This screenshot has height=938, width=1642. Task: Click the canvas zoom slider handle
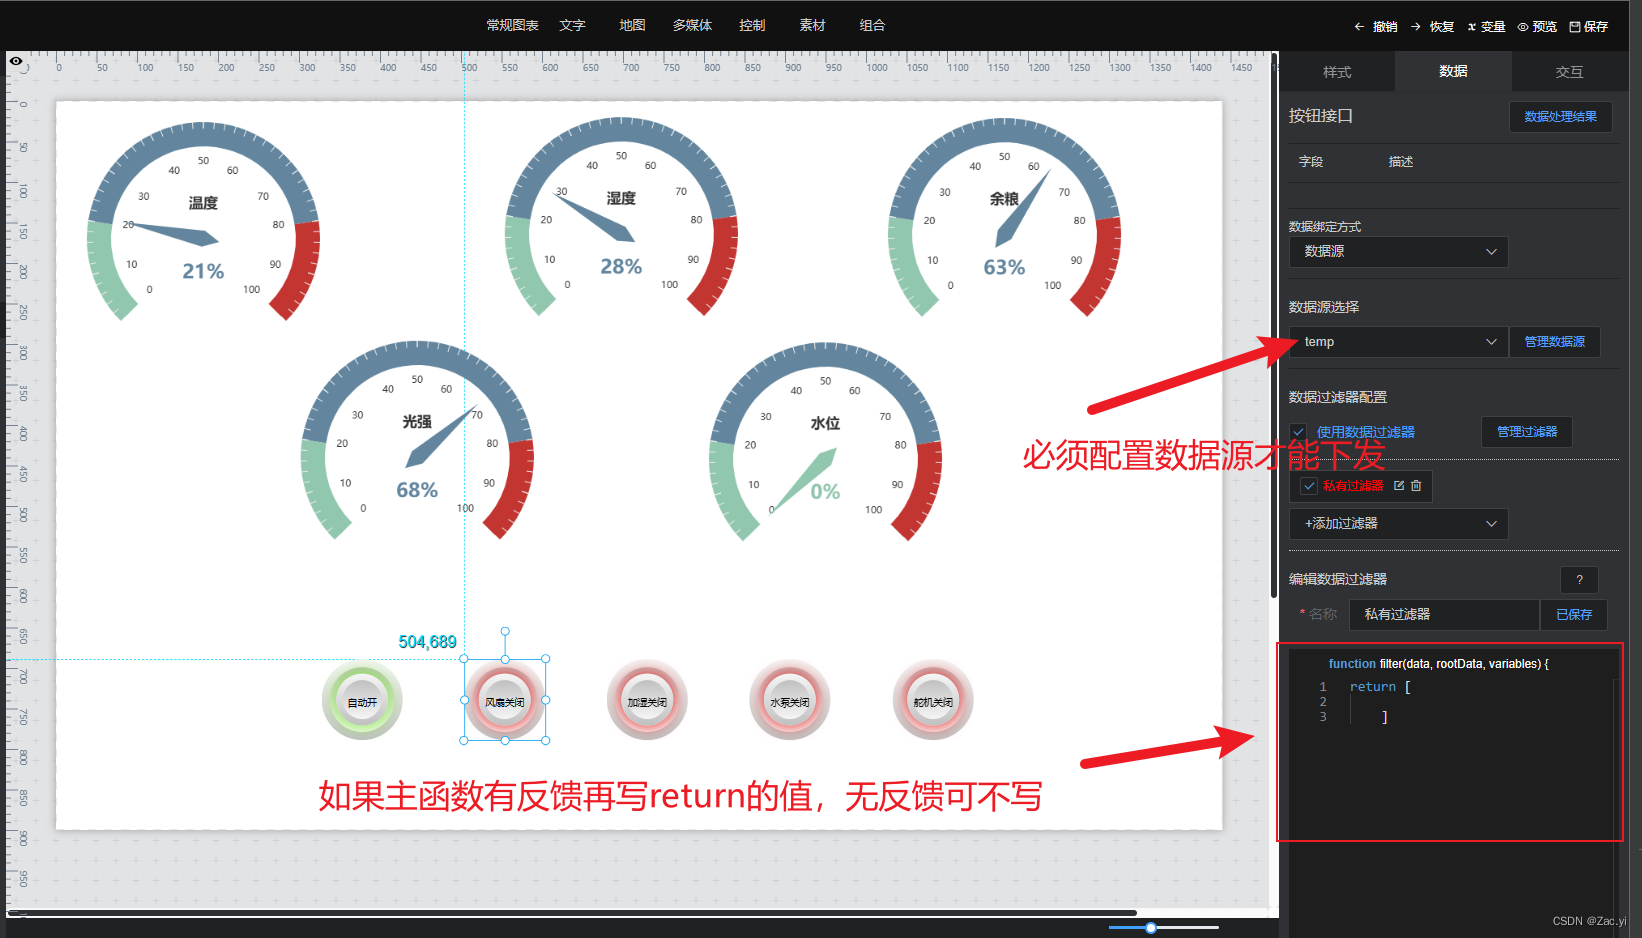1151,928
